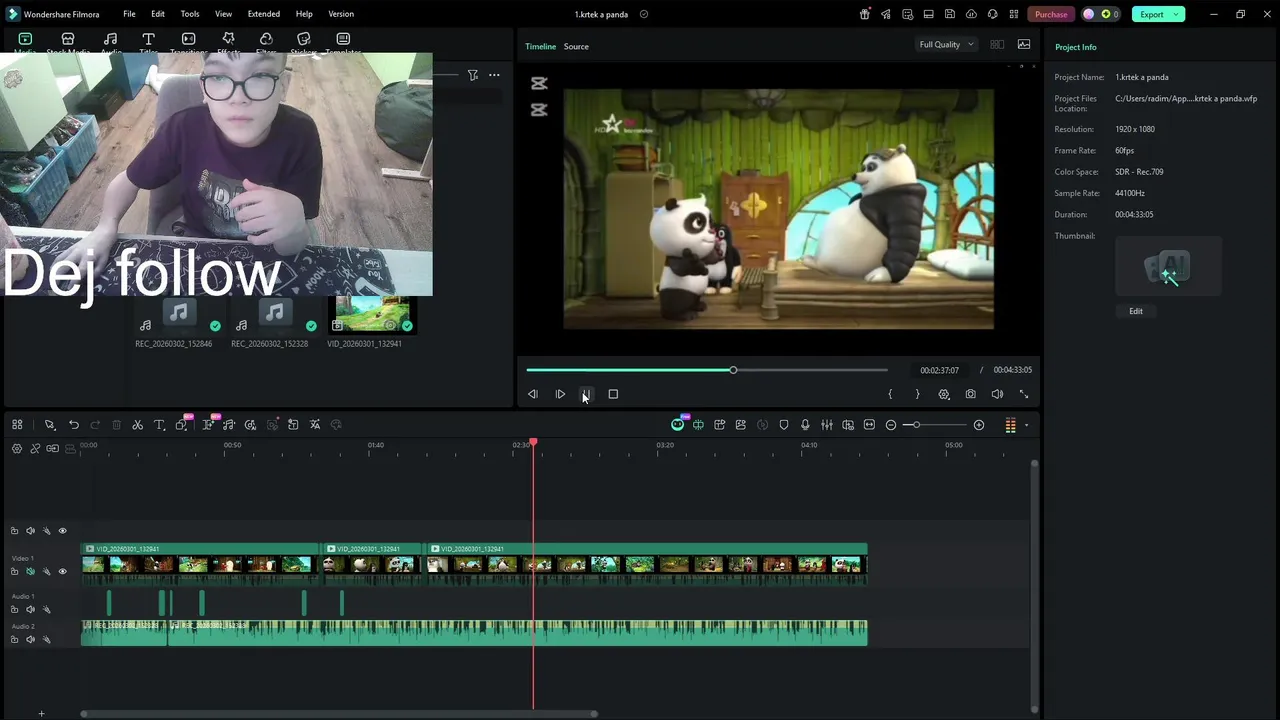Expand the audio meter dropdown arrow

(1026, 425)
